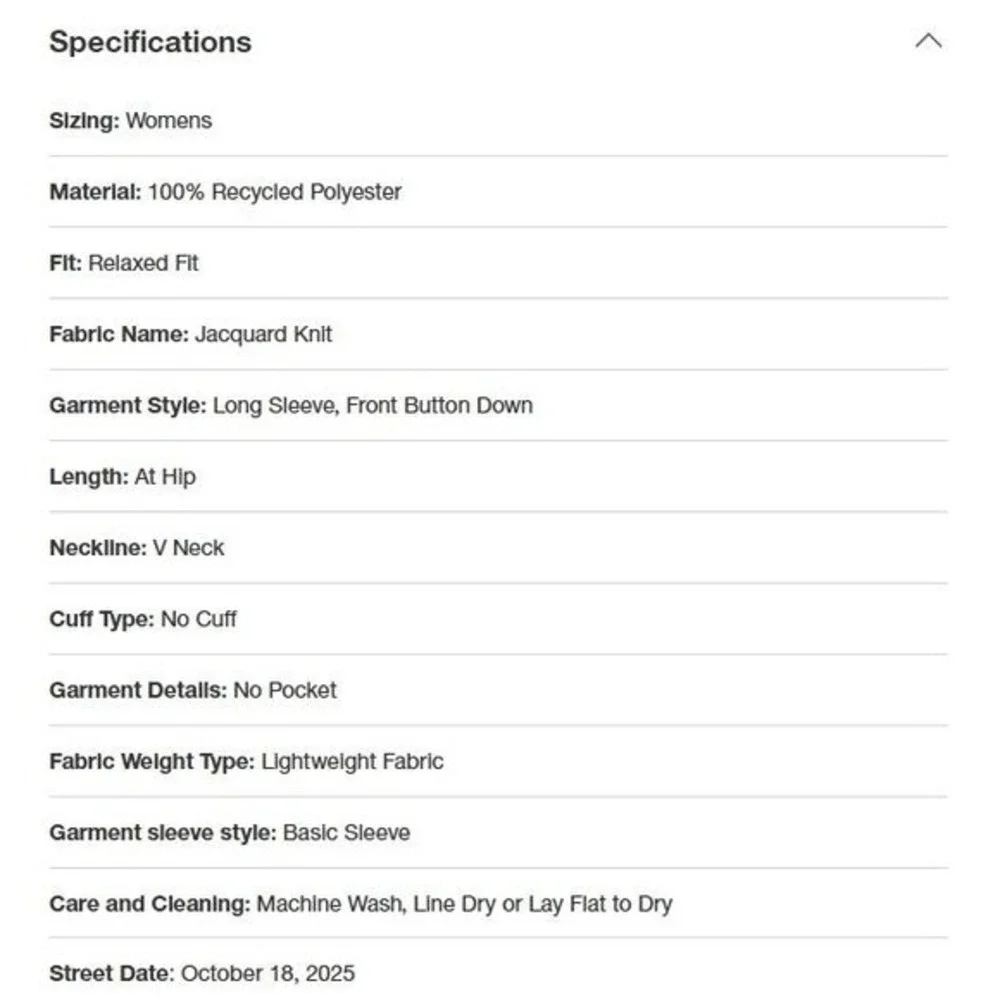Screen dimensions: 1000x1000
Task: Click the Care and Cleaning instructions text
Action: pos(464,904)
